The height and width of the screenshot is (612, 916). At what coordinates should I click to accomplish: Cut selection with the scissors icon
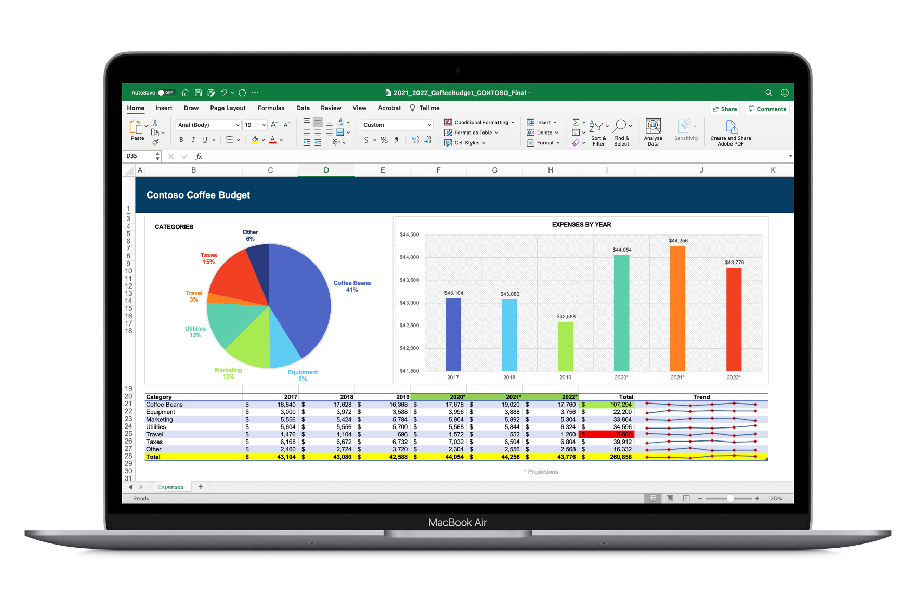point(155,123)
